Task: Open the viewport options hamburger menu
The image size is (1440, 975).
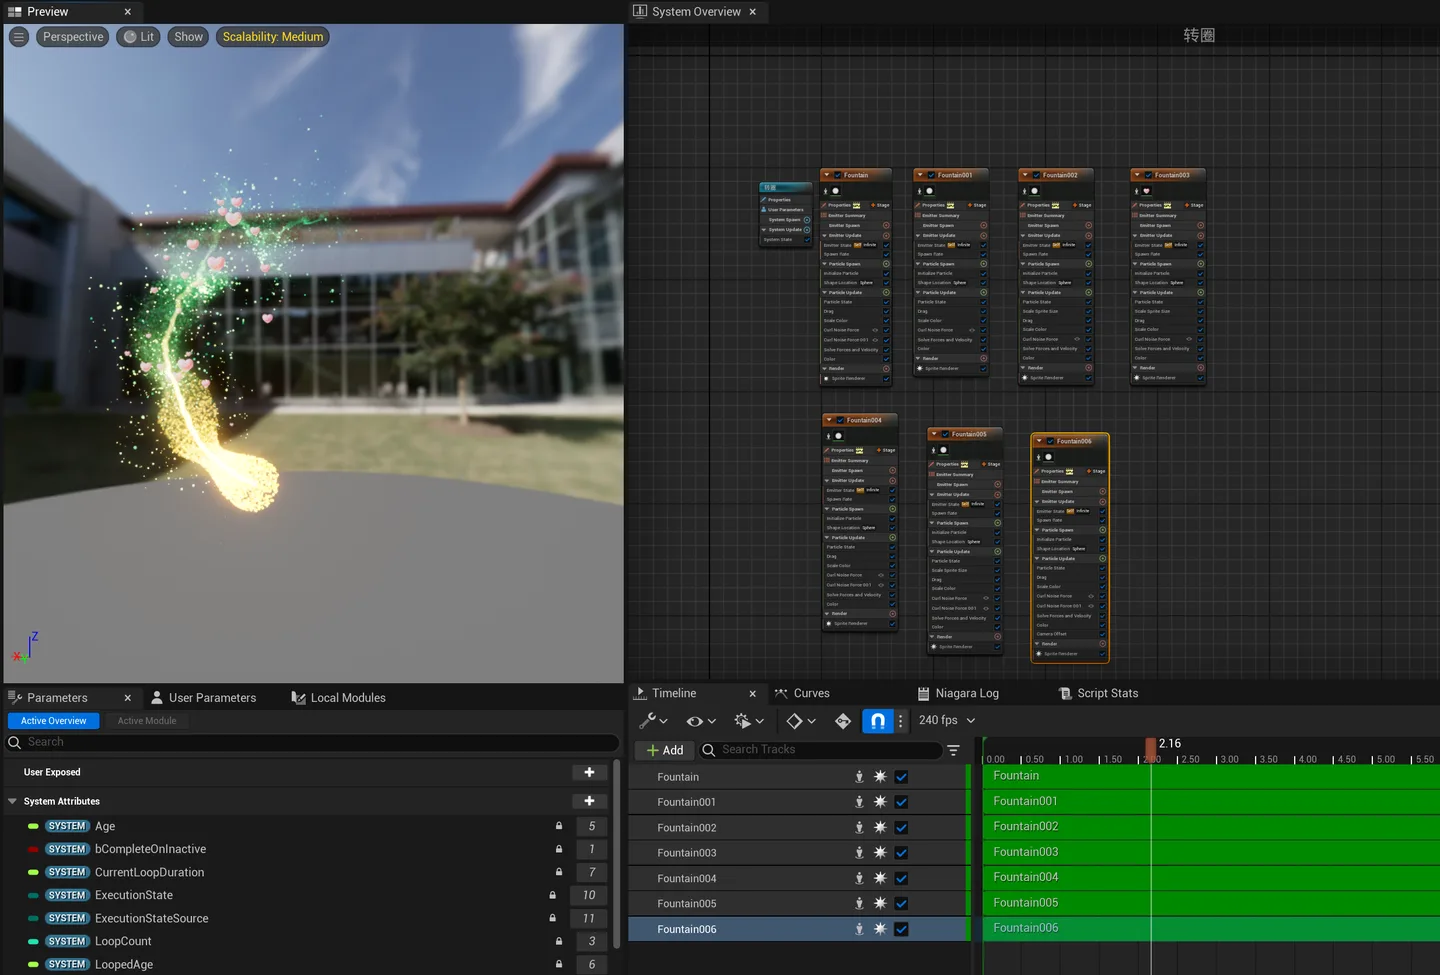Action: pyautogui.click(x=18, y=37)
